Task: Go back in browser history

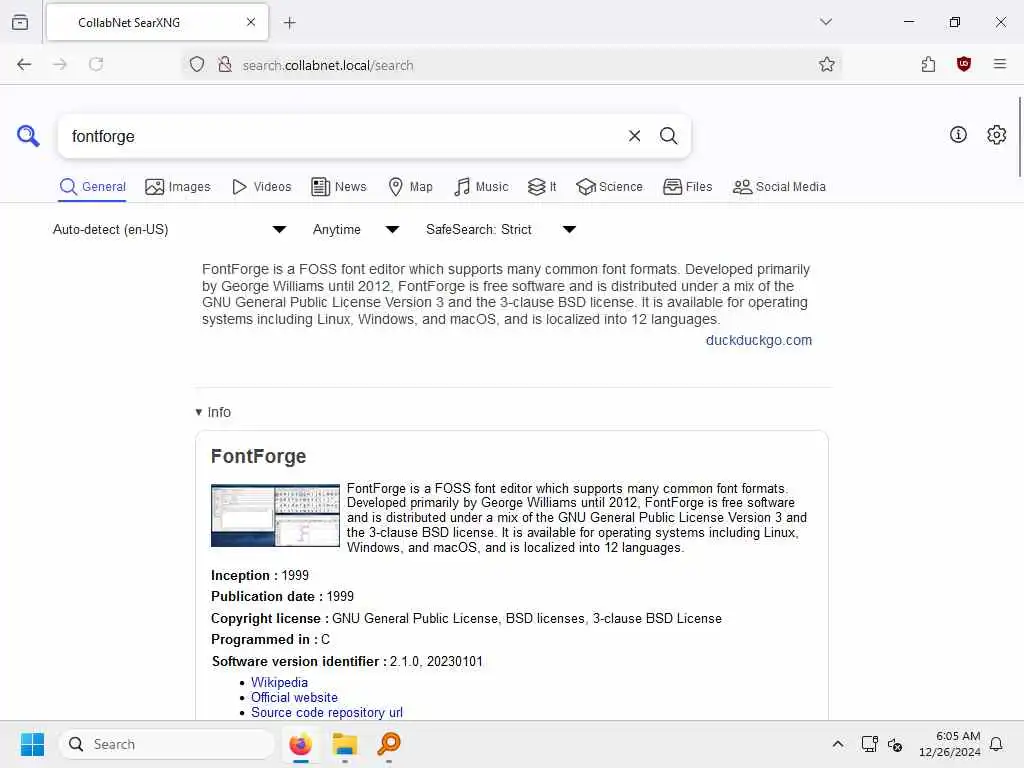Action: [x=24, y=64]
